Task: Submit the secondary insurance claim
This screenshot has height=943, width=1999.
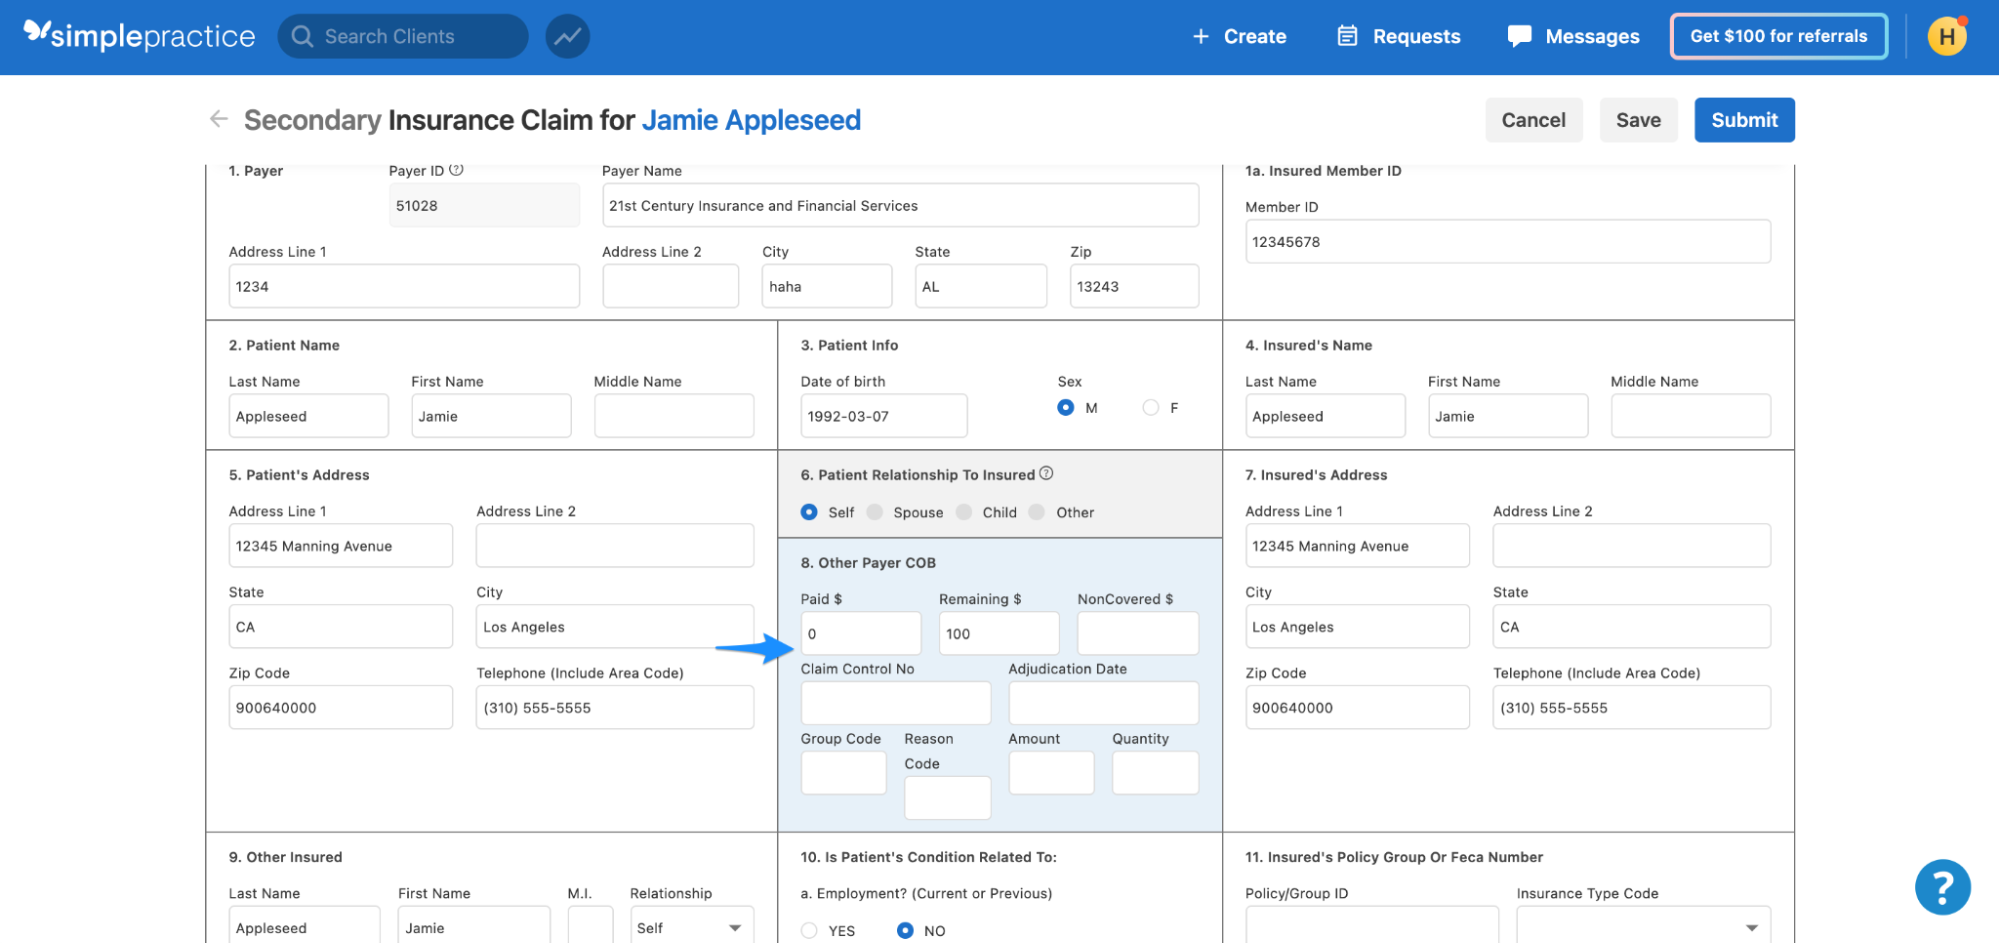Action: point(1744,119)
